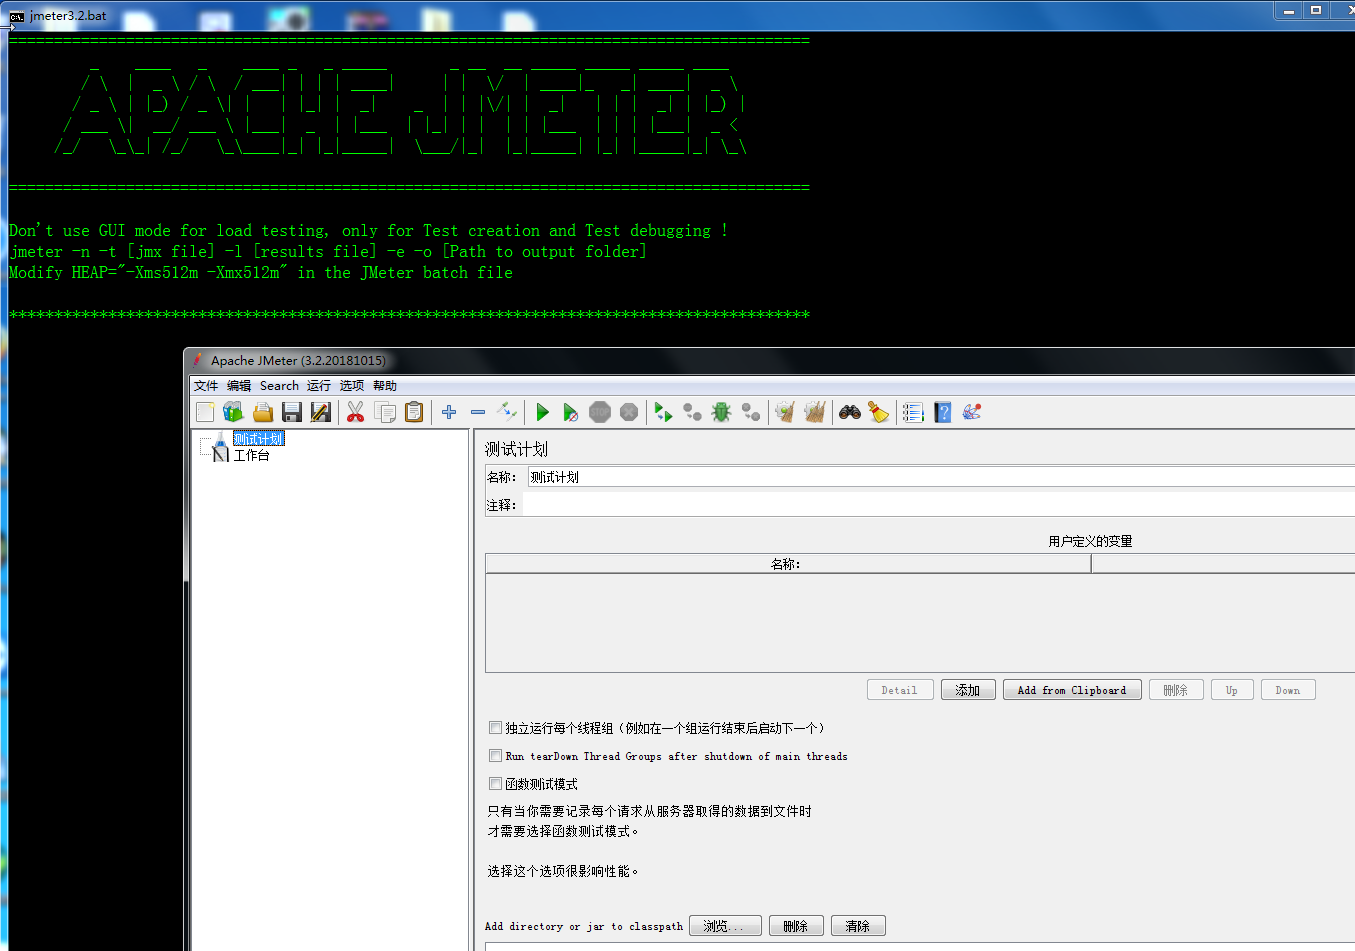Click the Remote Start All green arrows icon
1355x951 pixels.
[x=663, y=412]
